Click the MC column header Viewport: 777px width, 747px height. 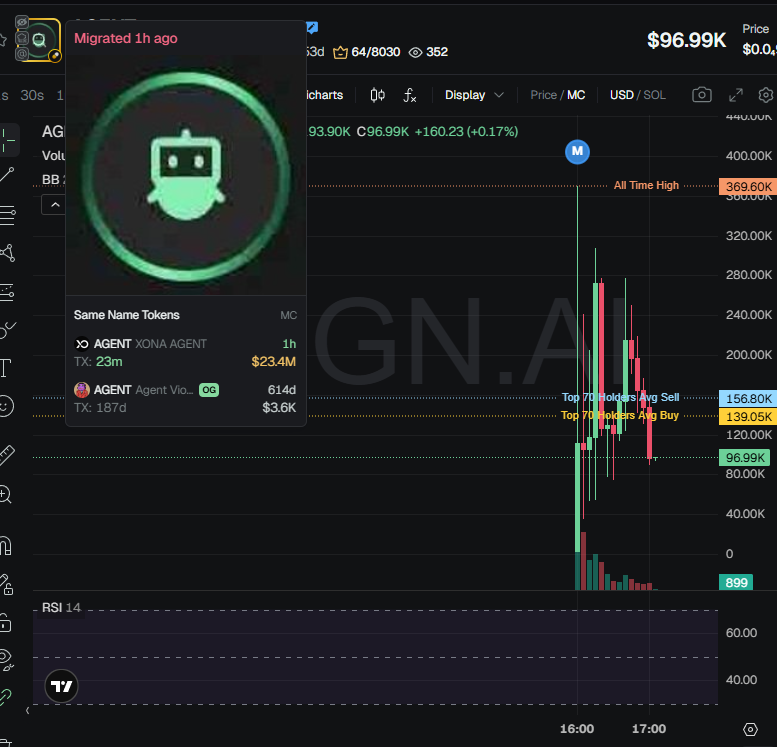pyautogui.click(x=288, y=315)
